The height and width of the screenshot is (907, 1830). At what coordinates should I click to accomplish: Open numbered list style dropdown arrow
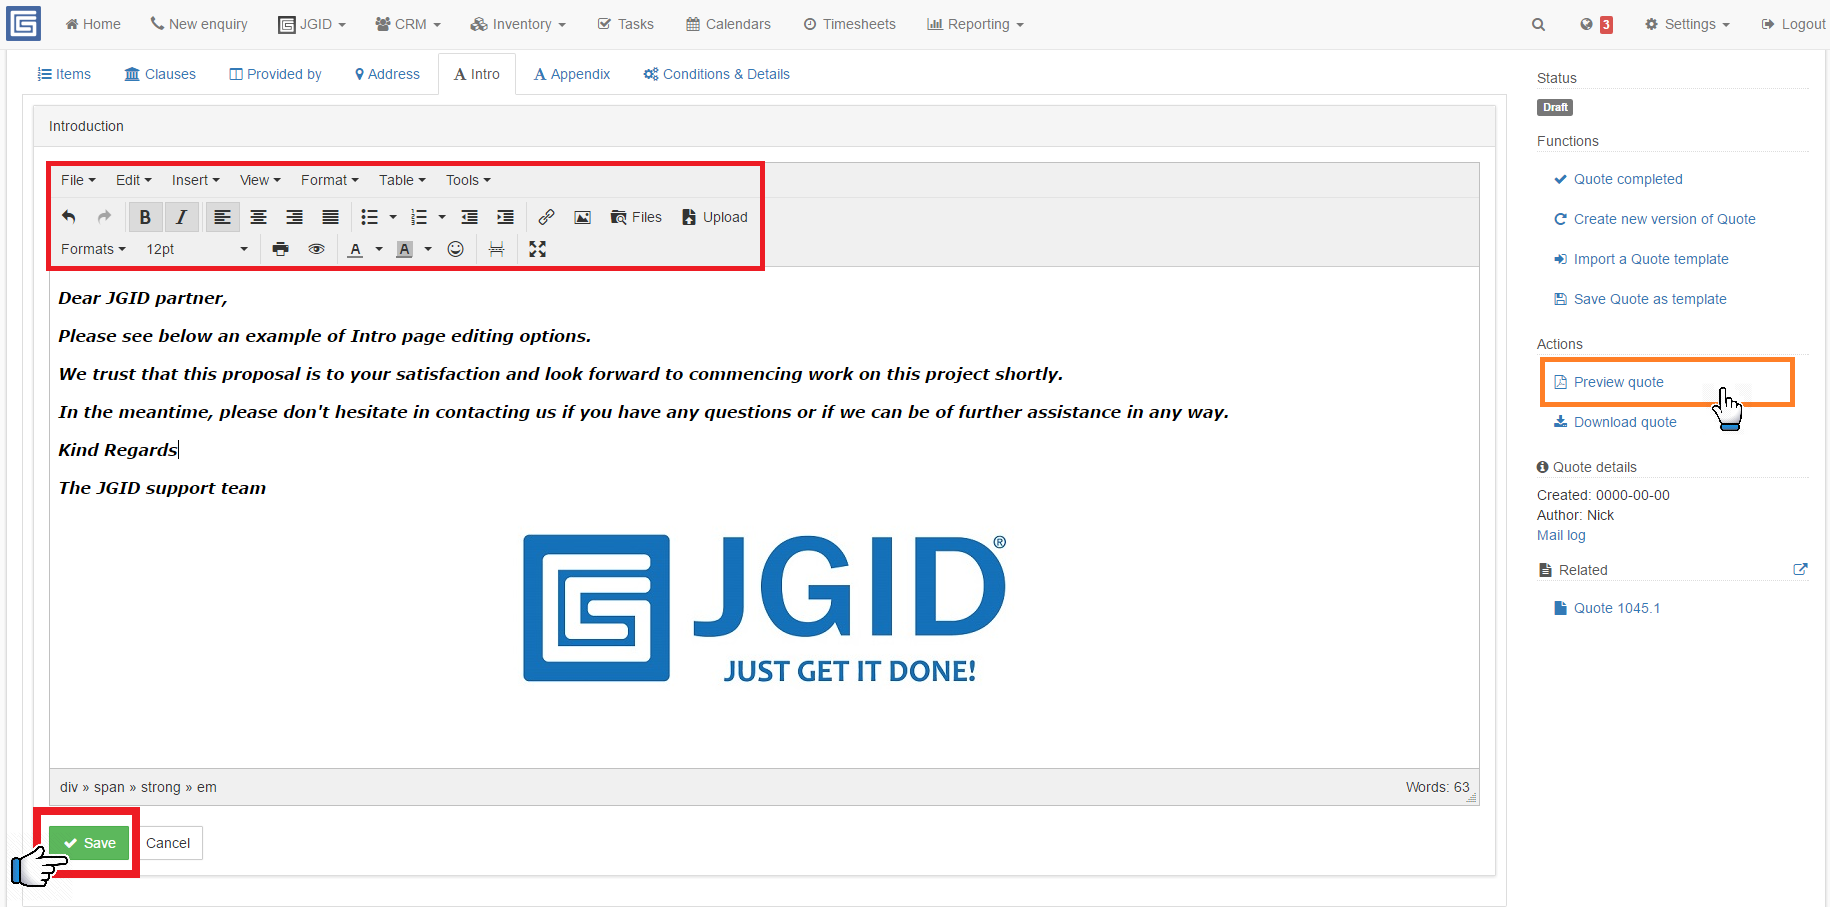tap(442, 217)
